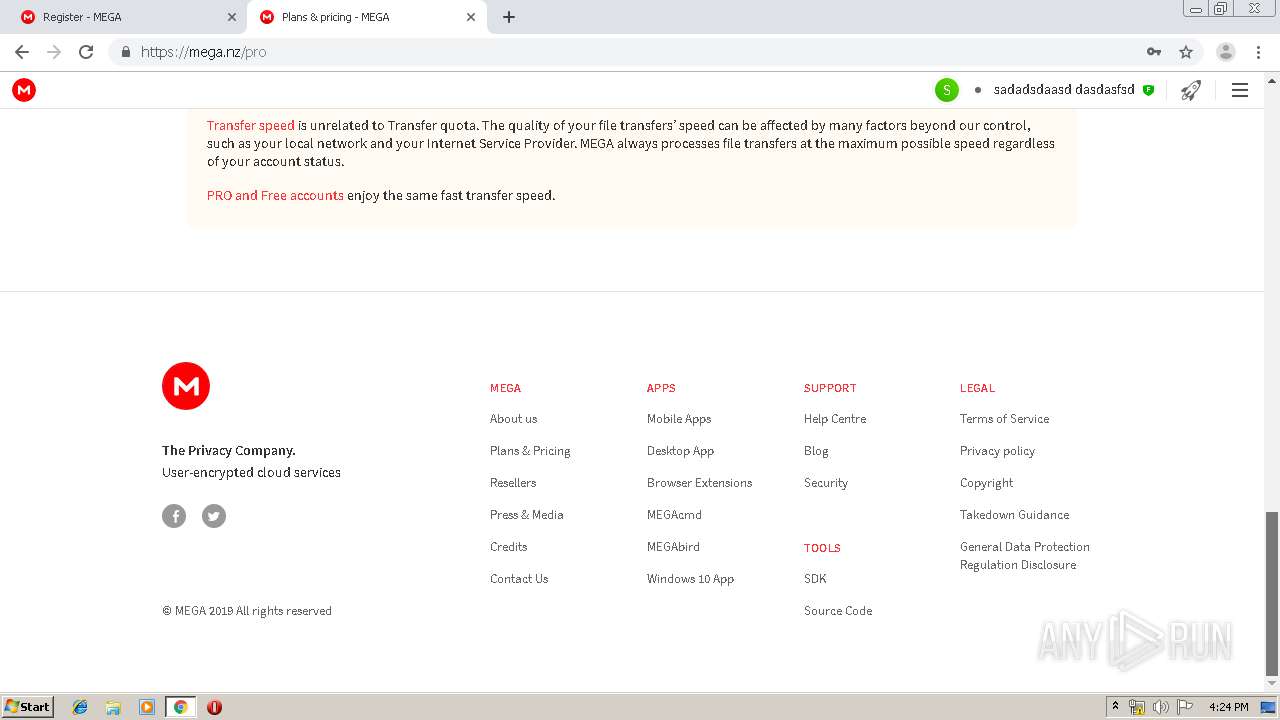Open the Privacy policy link
This screenshot has width=1280, height=720.
point(998,451)
